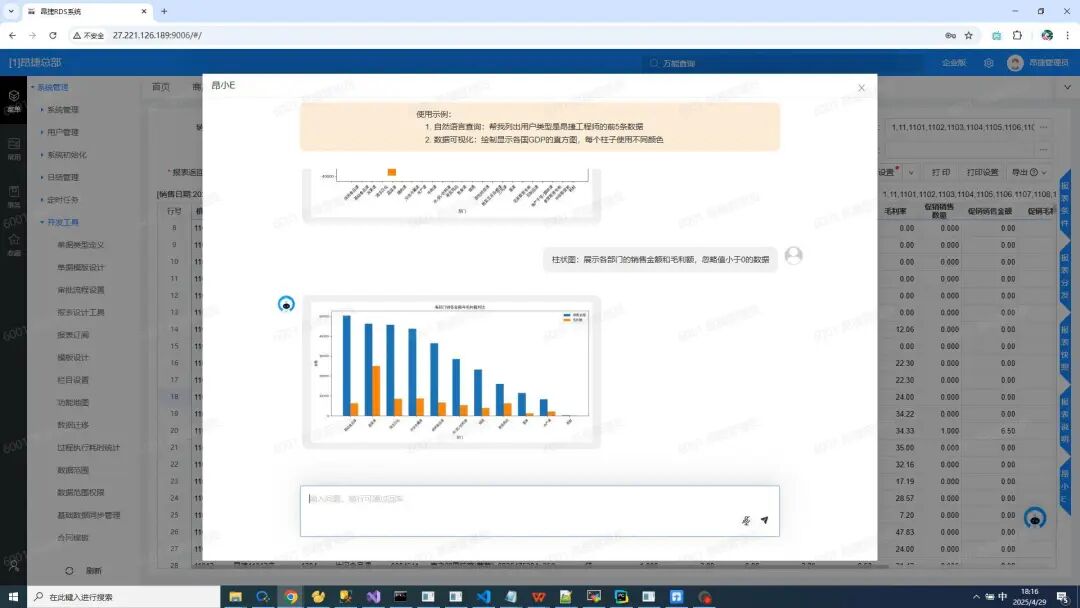The image size is (1080, 608).
Task: Click the voice input icon in chat box
Action: 746,521
